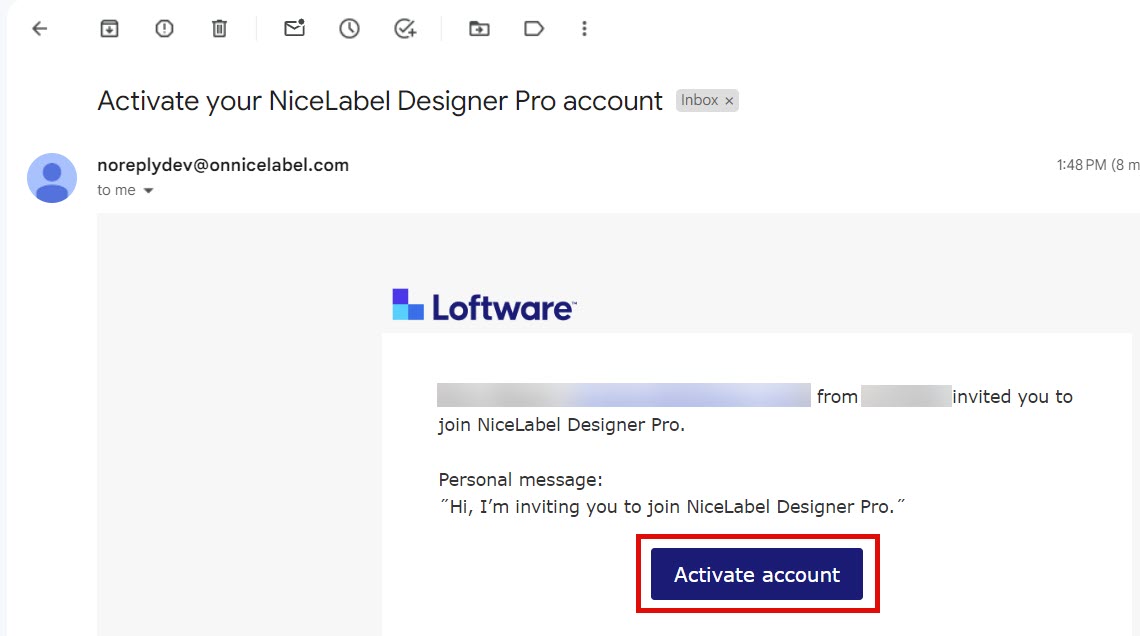Image resolution: width=1140 pixels, height=636 pixels.
Task: Open the More options three-dot menu
Action: pyautogui.click(x=584, y=29)
